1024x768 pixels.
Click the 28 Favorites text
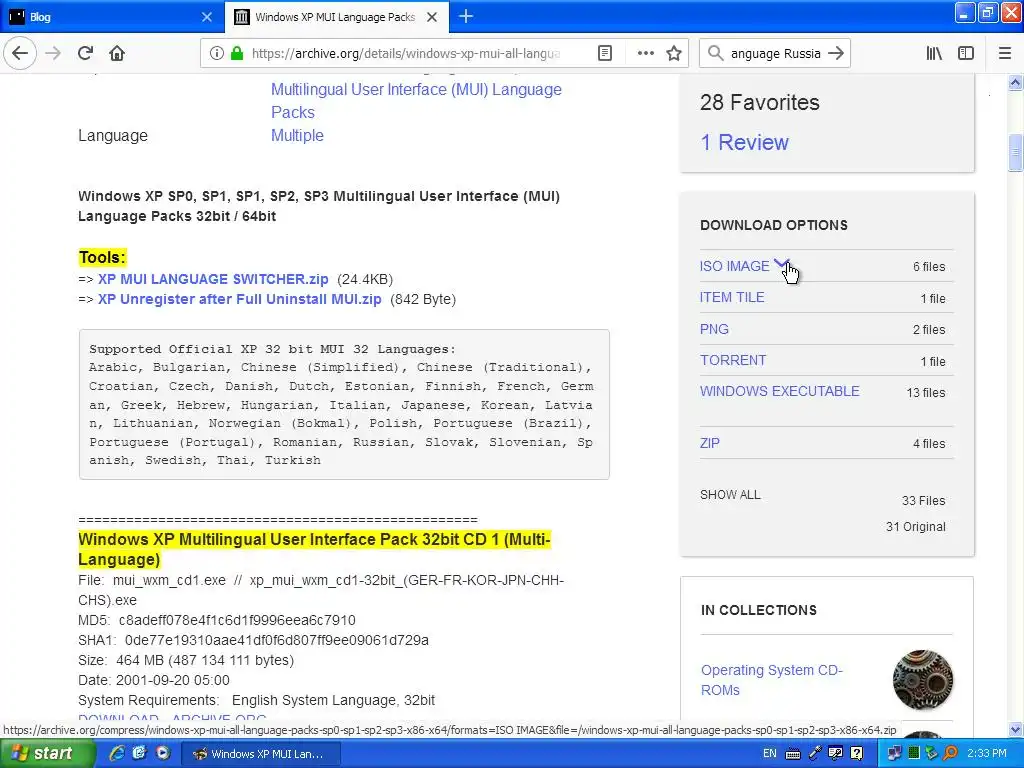click(760, 103)
